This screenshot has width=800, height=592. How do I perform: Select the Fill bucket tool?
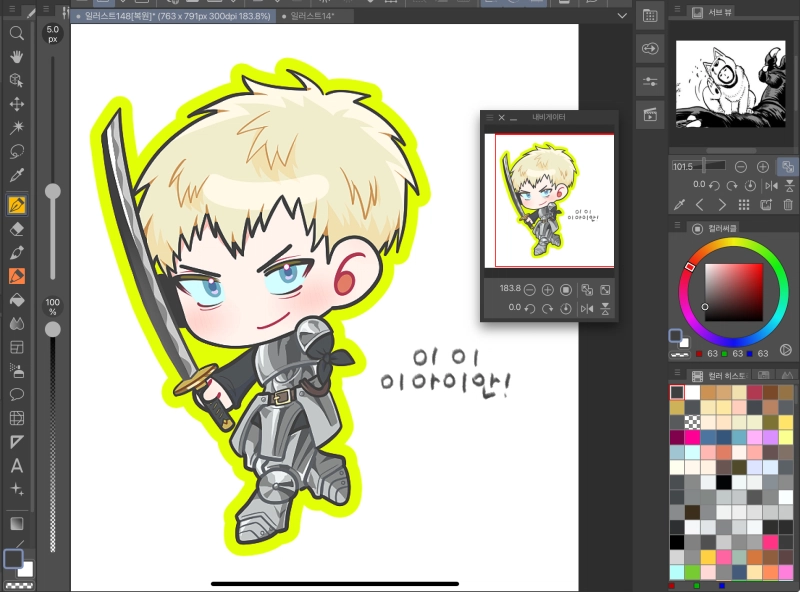[x=17, y=299]
